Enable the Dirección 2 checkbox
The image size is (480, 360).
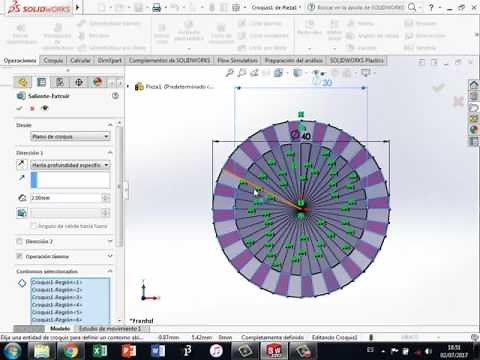pos(19,241)
